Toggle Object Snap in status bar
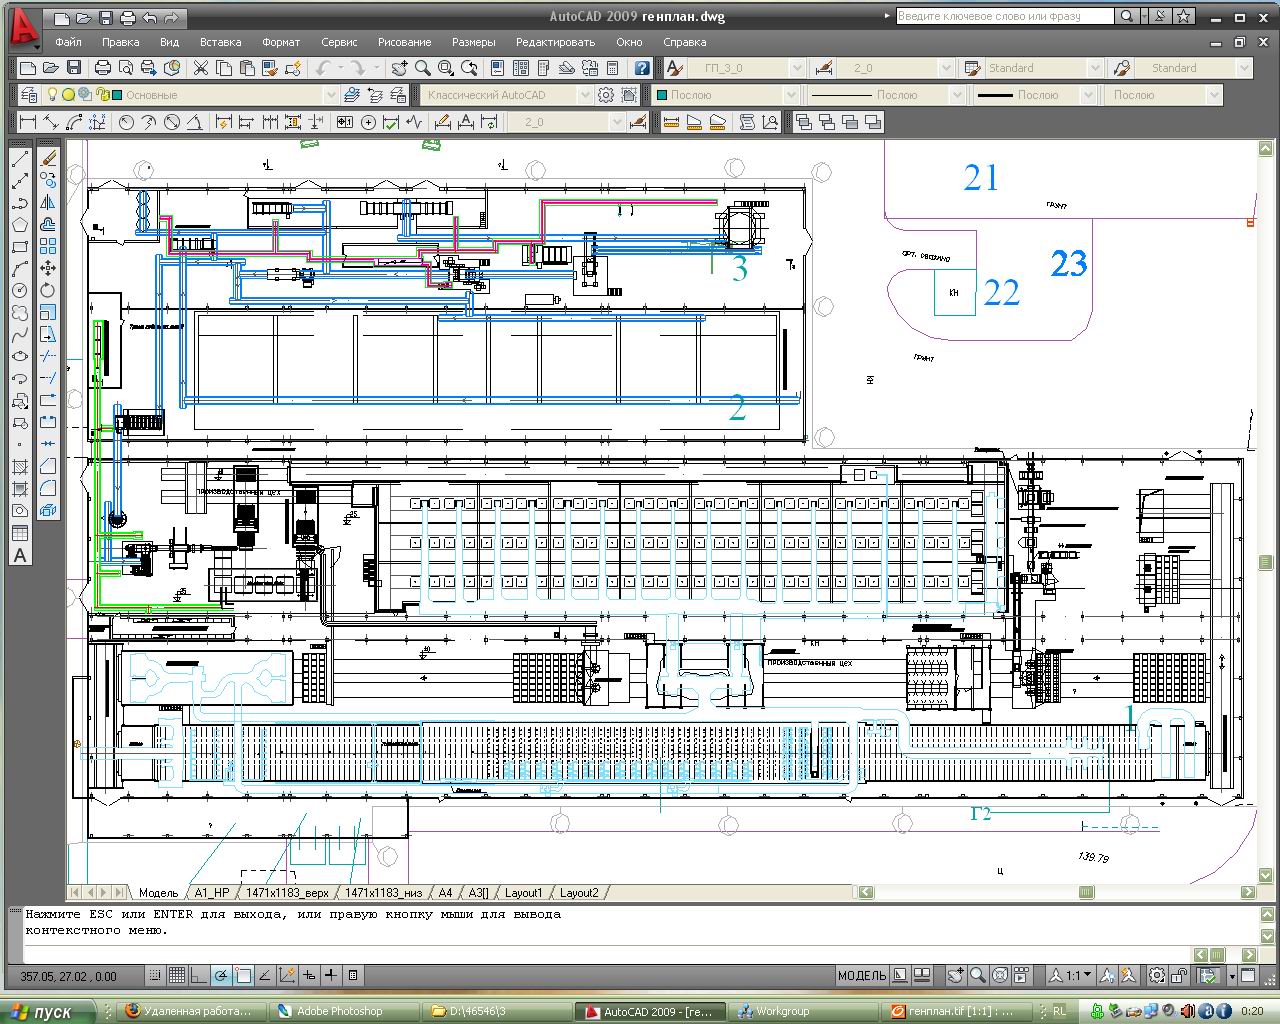 (243, 975)
